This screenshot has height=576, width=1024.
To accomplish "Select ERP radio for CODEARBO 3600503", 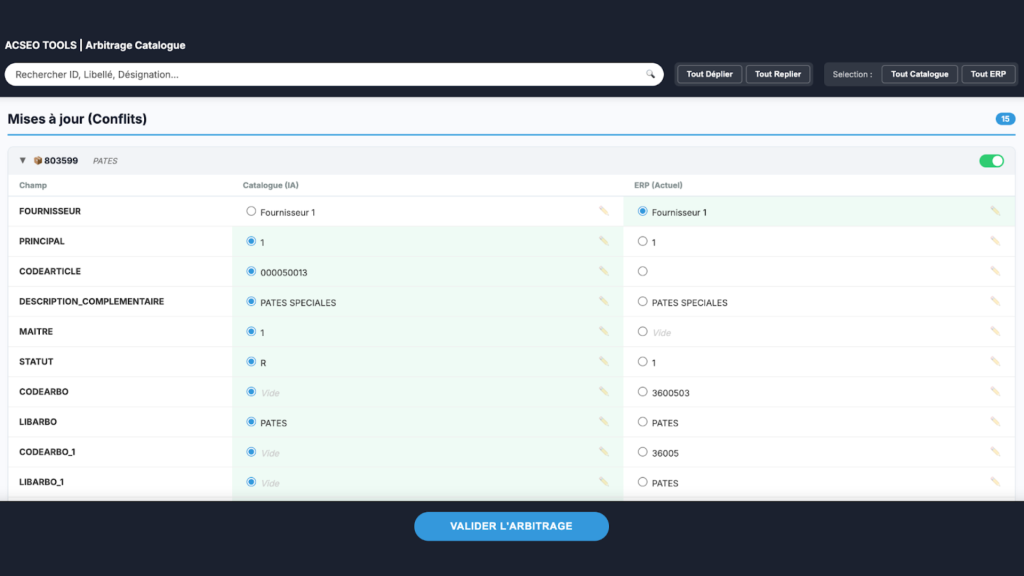I will (x=642, y=392).
